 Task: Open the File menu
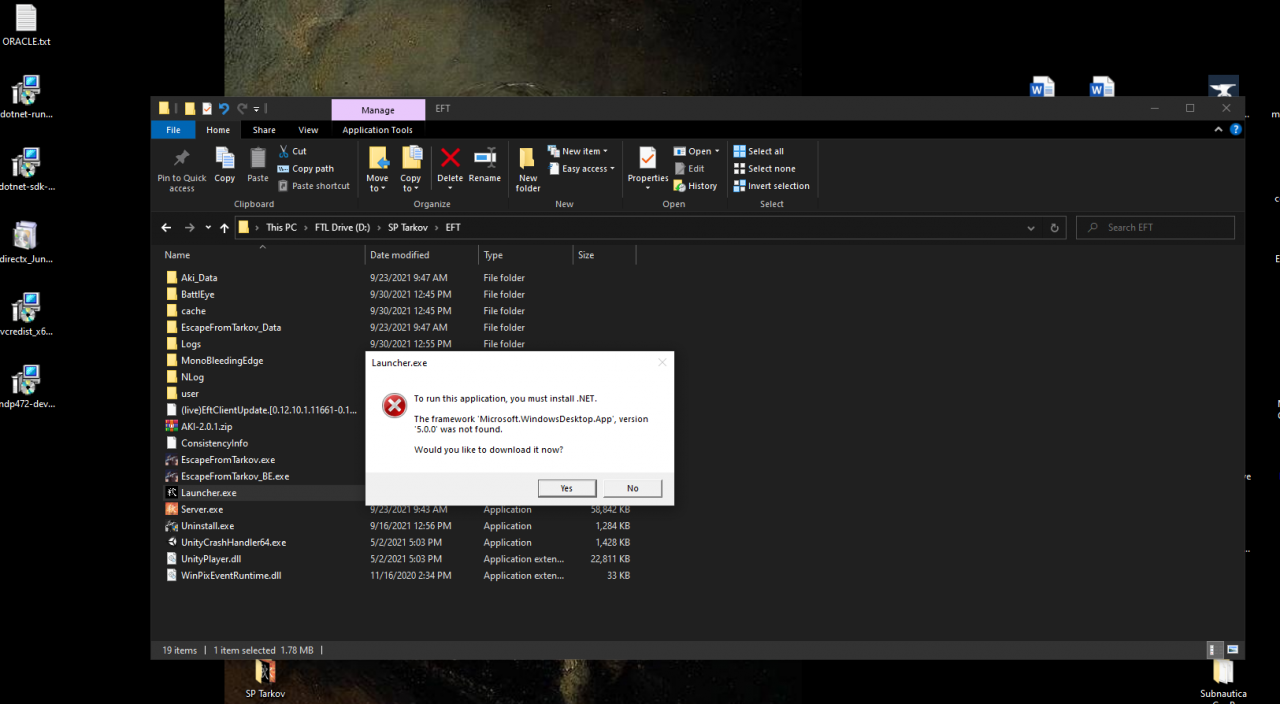coord(173,130)
